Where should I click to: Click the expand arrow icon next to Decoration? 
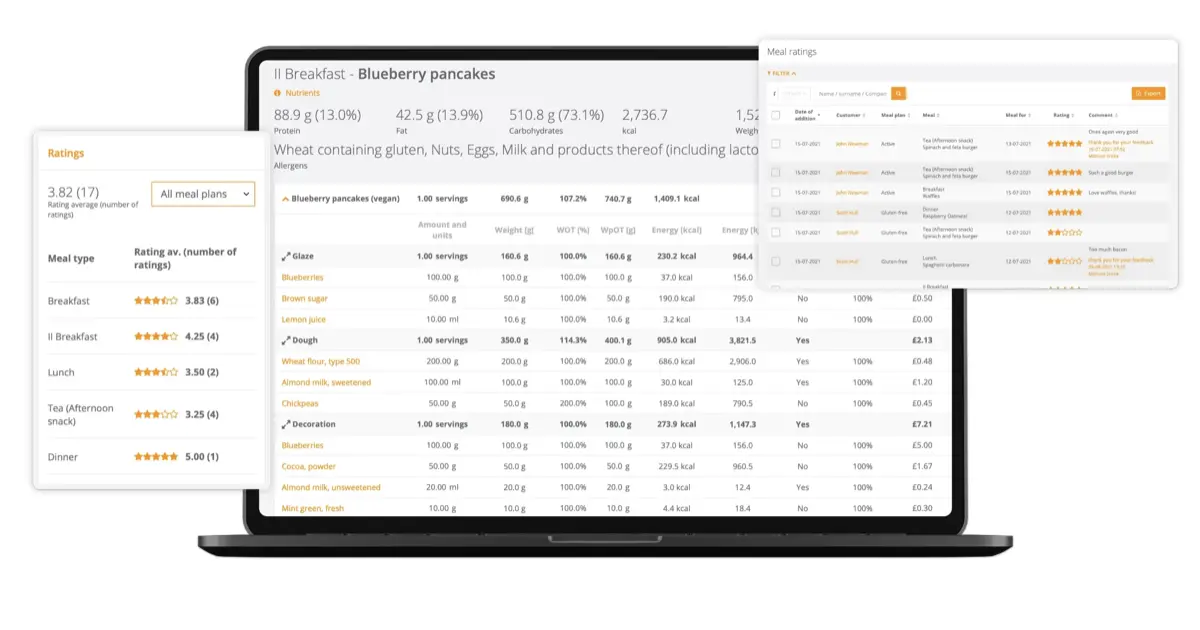287,423
